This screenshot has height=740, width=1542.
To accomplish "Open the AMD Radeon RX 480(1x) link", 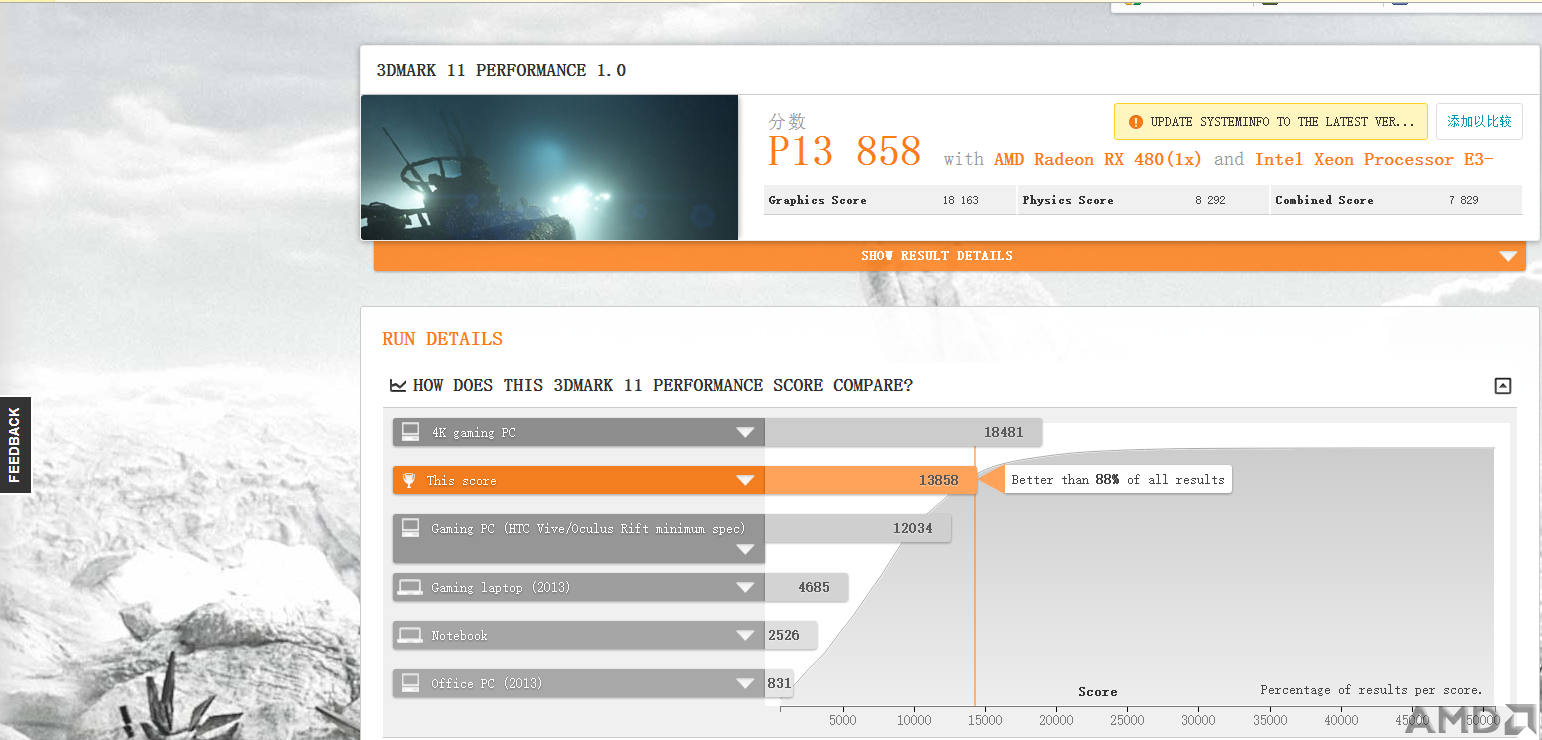I will point(1098,160).
